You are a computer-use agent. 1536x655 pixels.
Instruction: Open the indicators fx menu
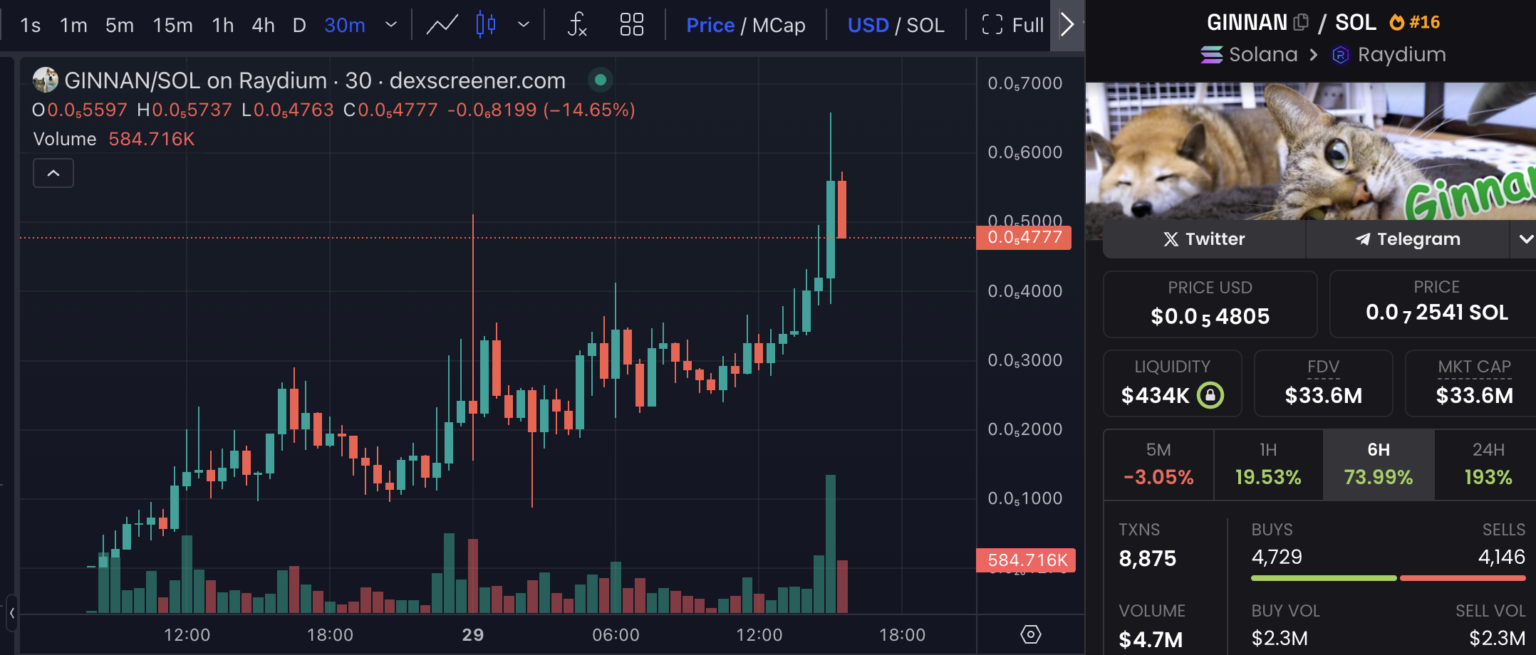coord(577,25)
